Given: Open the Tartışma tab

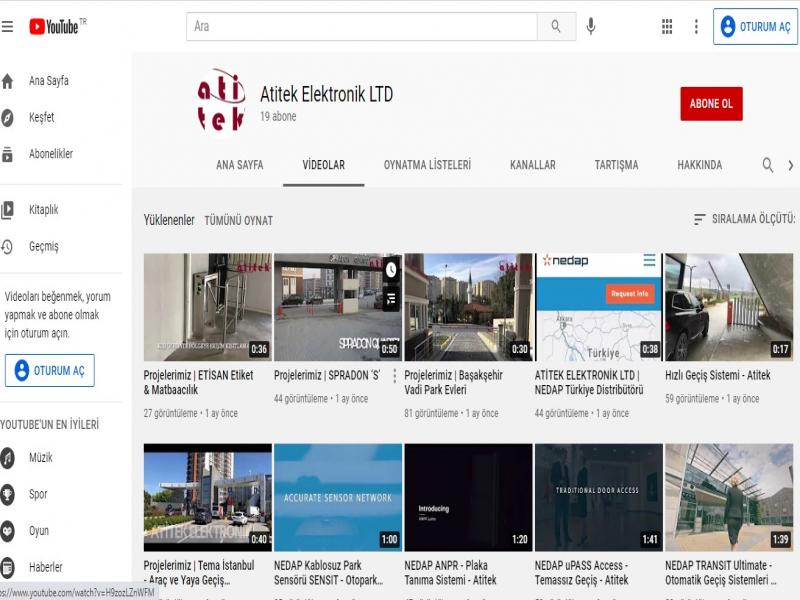Looking at the screenshot, I should point(616,165).
